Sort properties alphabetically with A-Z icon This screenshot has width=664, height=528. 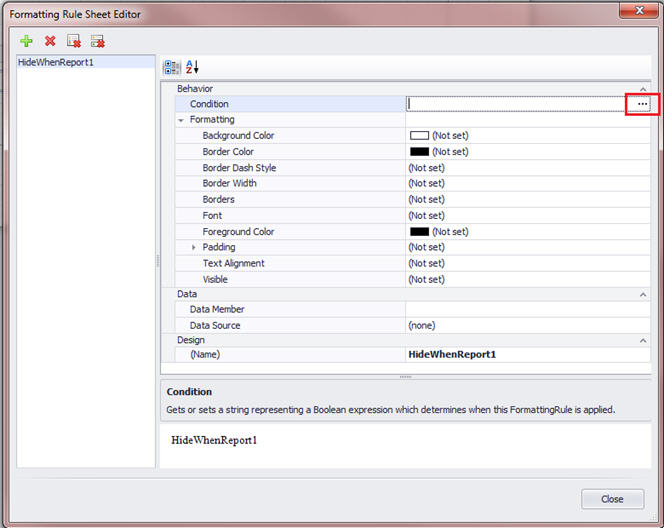click(192, 67)
